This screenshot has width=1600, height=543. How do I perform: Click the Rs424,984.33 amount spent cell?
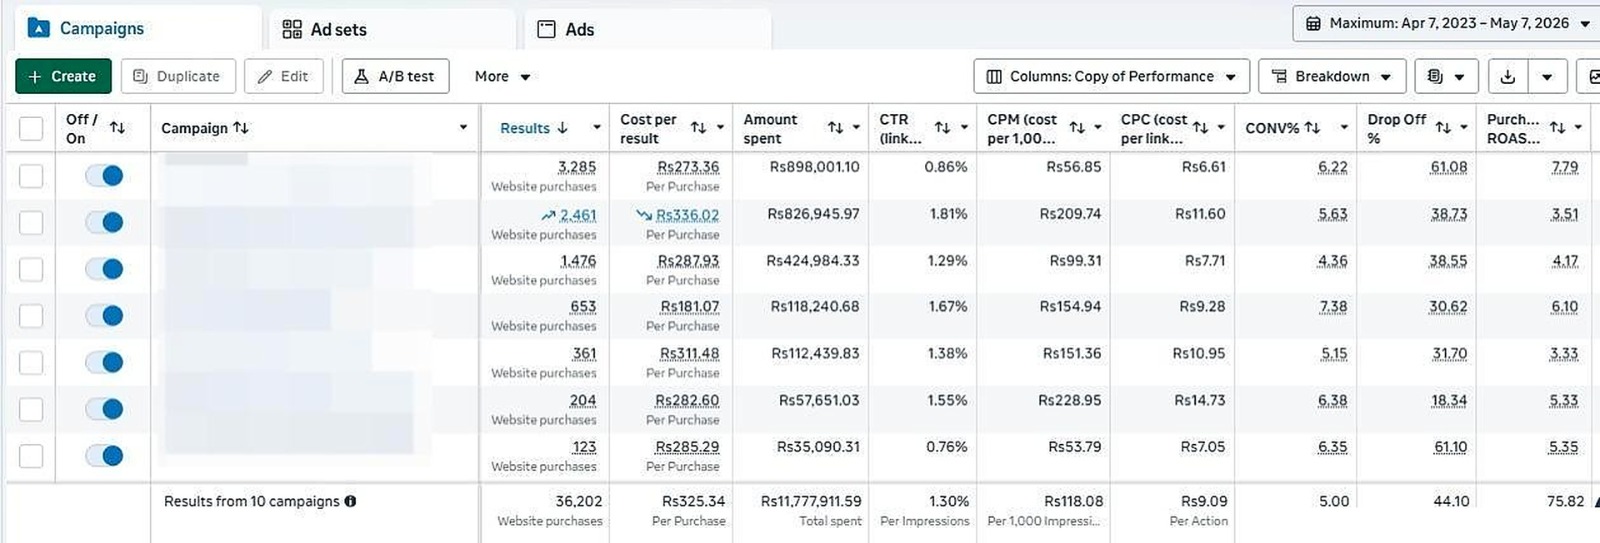pyautogui.click(x=813, y=260)
